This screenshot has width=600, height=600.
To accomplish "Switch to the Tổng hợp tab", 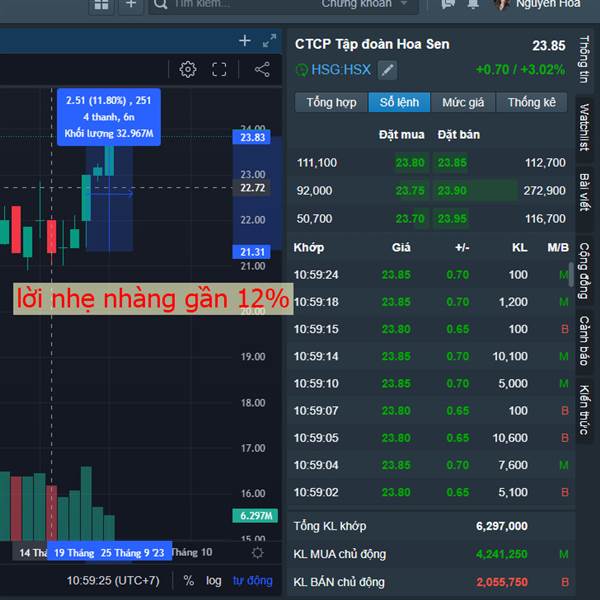I will 331,103.
